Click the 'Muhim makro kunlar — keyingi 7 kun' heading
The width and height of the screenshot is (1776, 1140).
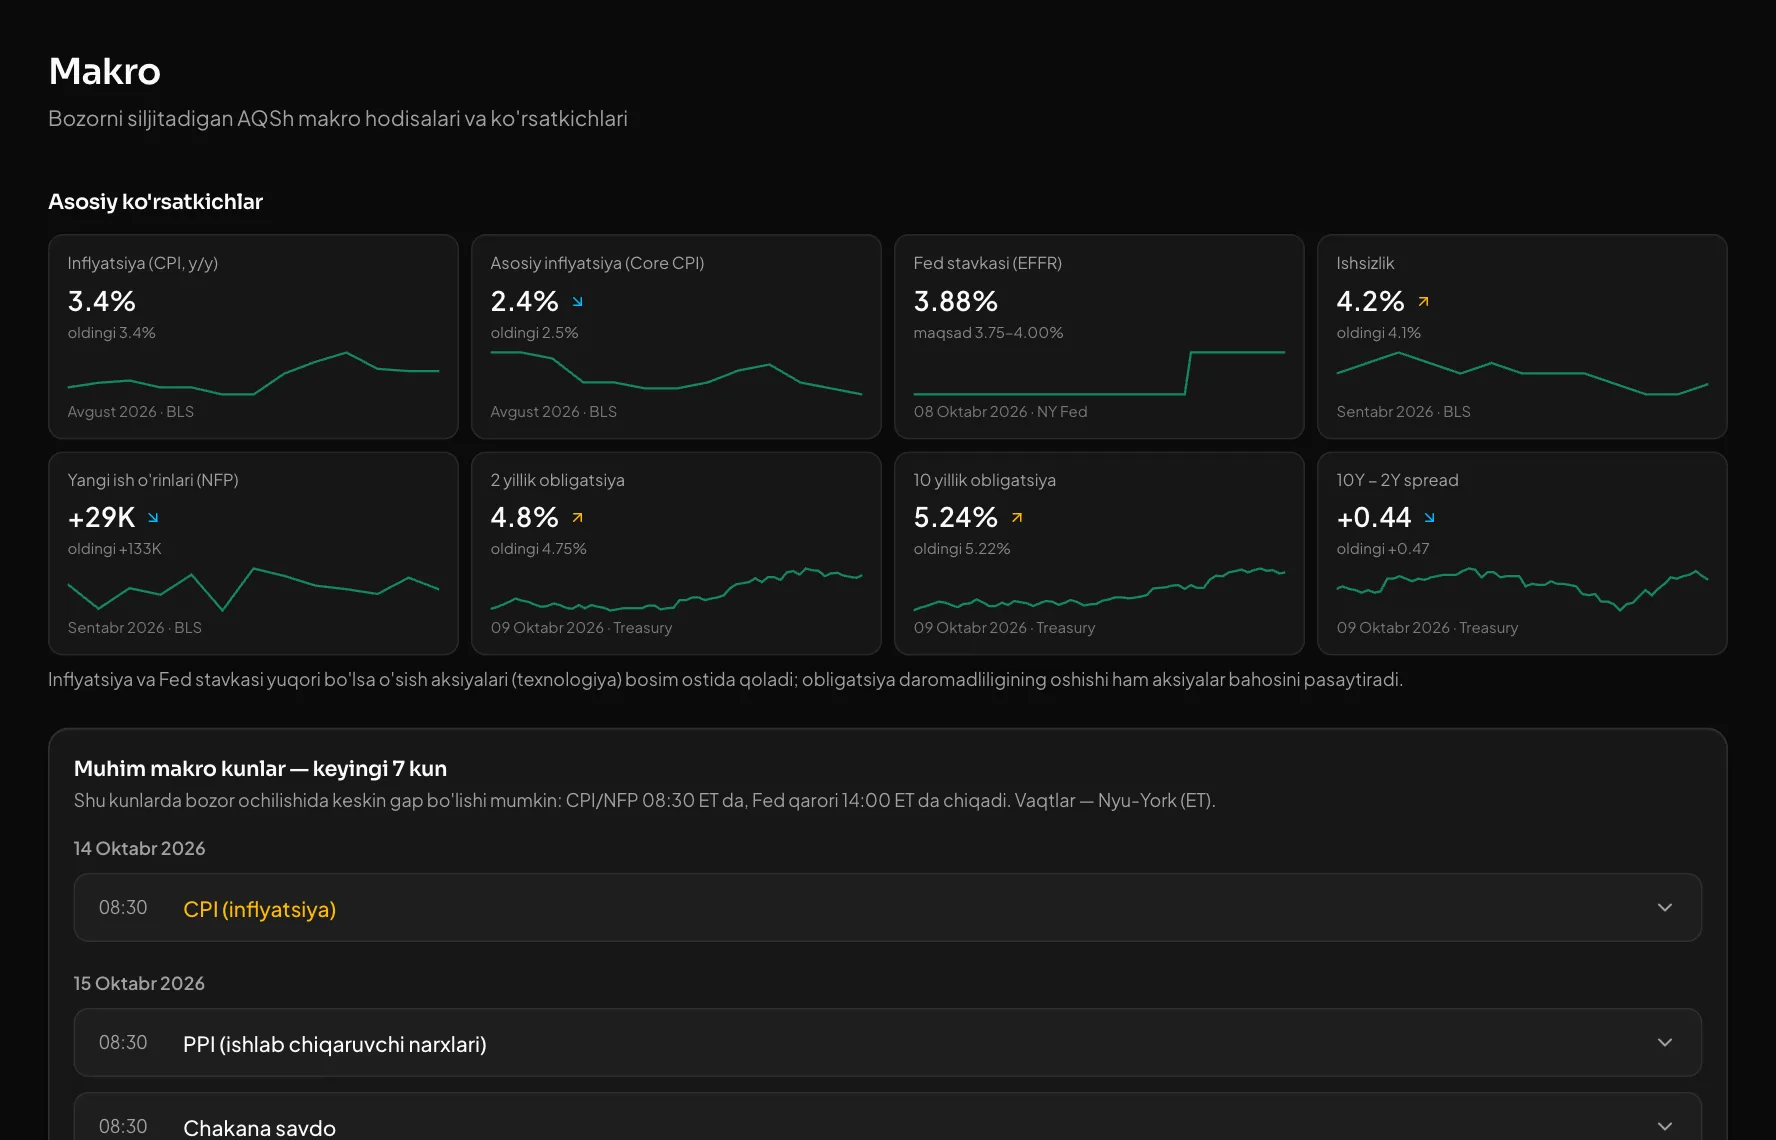coord(260,768)
